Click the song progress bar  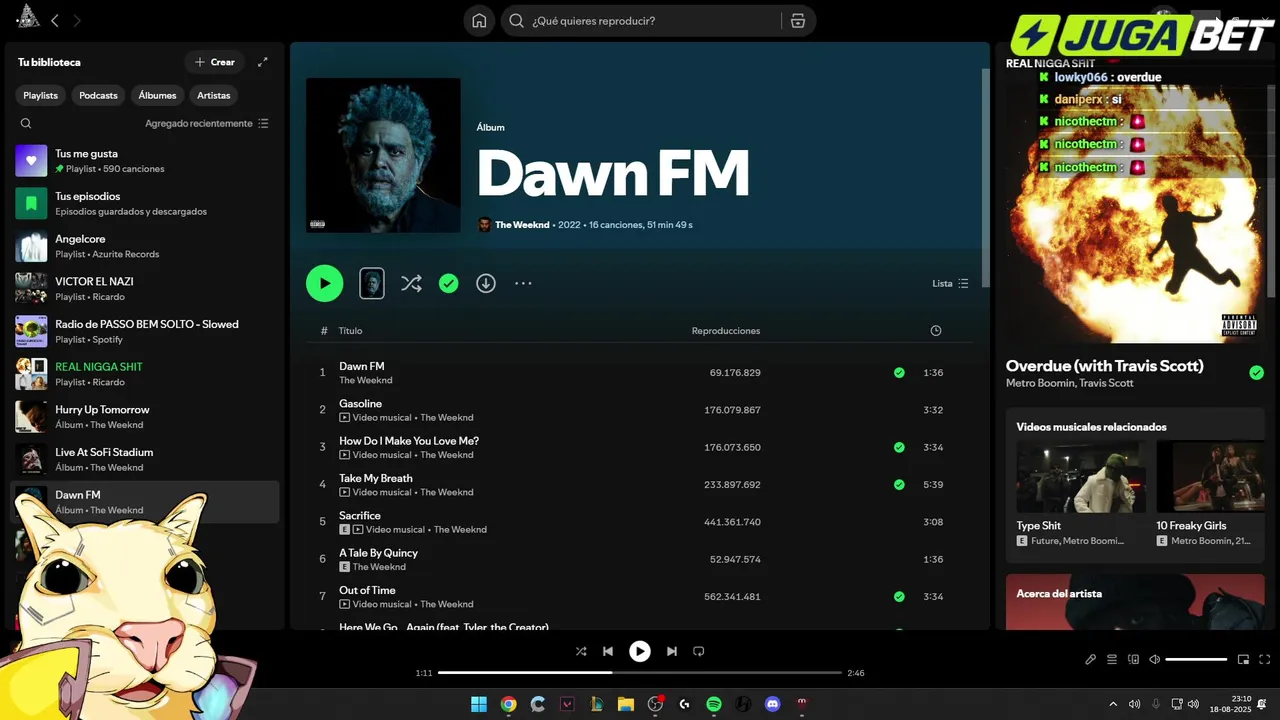click(640, 673)
